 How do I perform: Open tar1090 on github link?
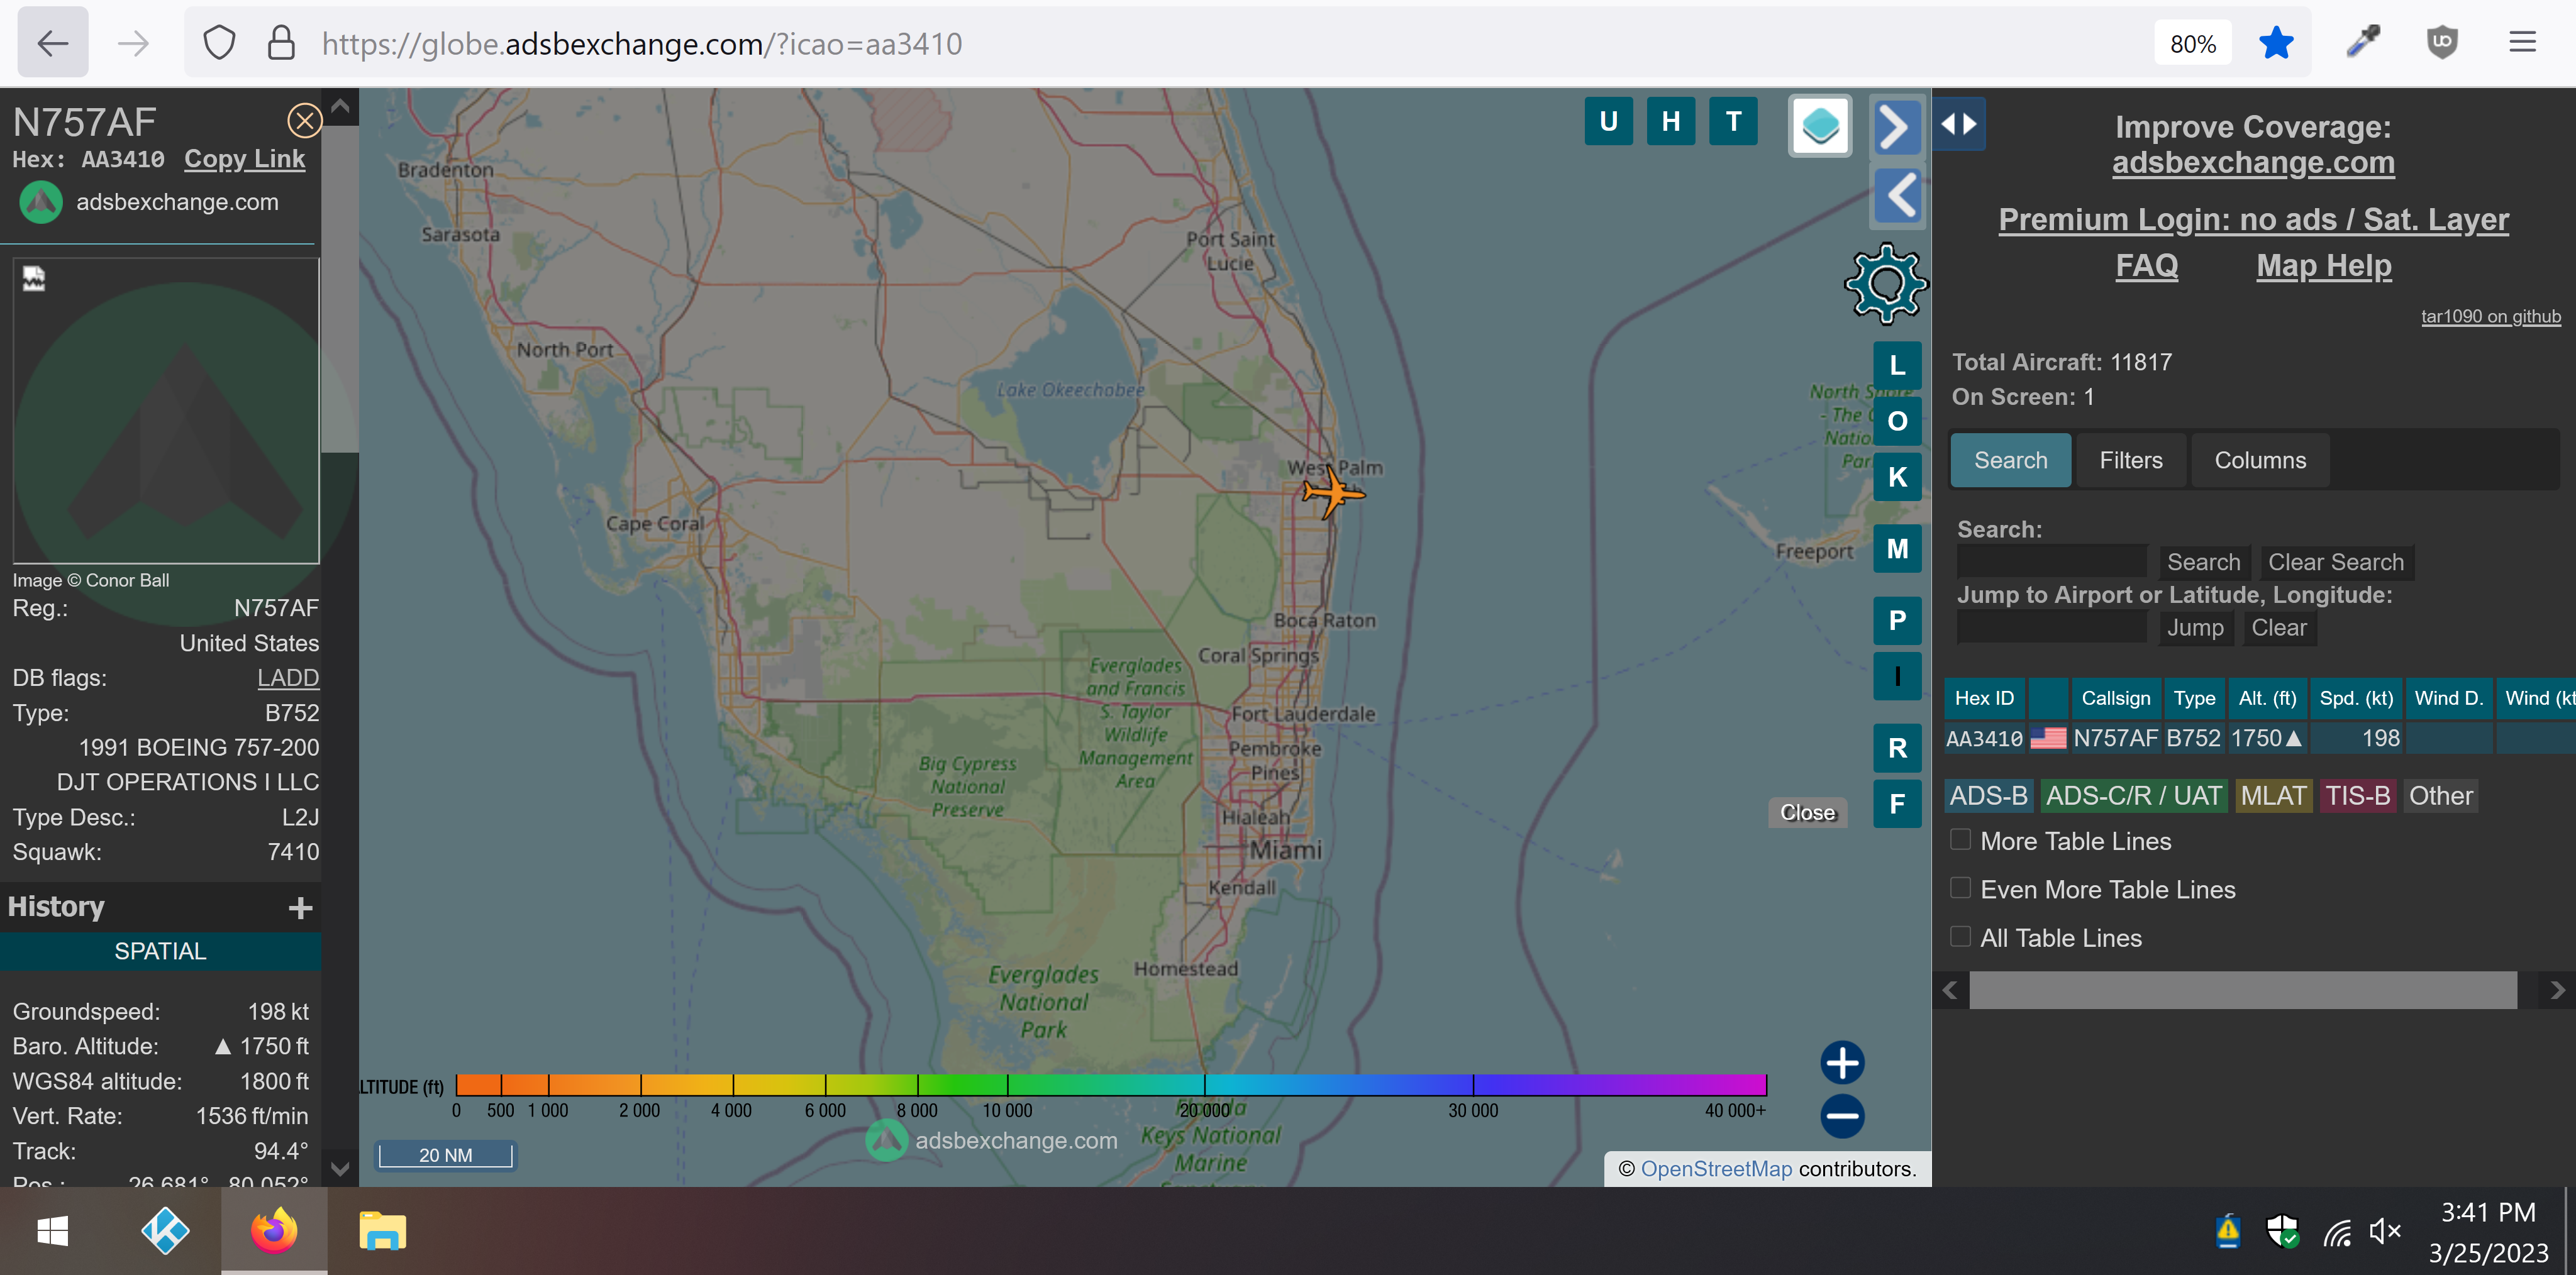click(x=2490, y=316)
